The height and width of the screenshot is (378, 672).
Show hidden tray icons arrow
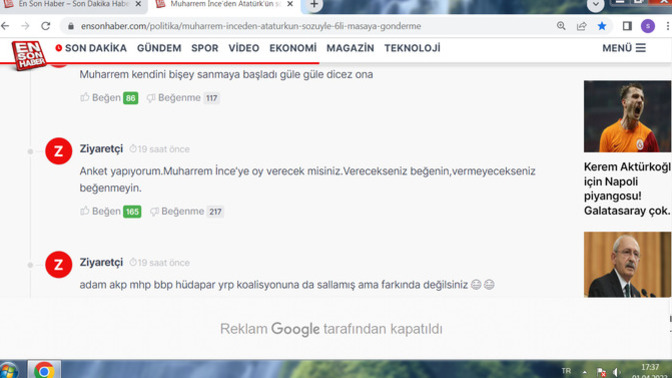click(584, 372)
